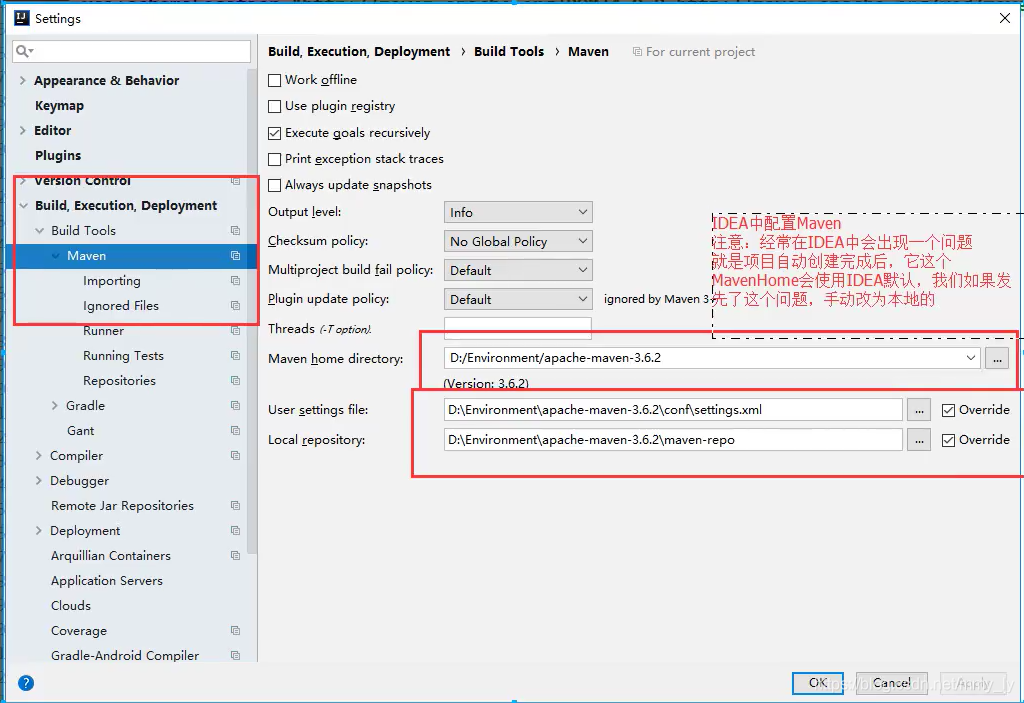Uncheck Execute goals recursively
This screenshot has height=703, width=1024.
pyautogui.click(x=275, y=133)
